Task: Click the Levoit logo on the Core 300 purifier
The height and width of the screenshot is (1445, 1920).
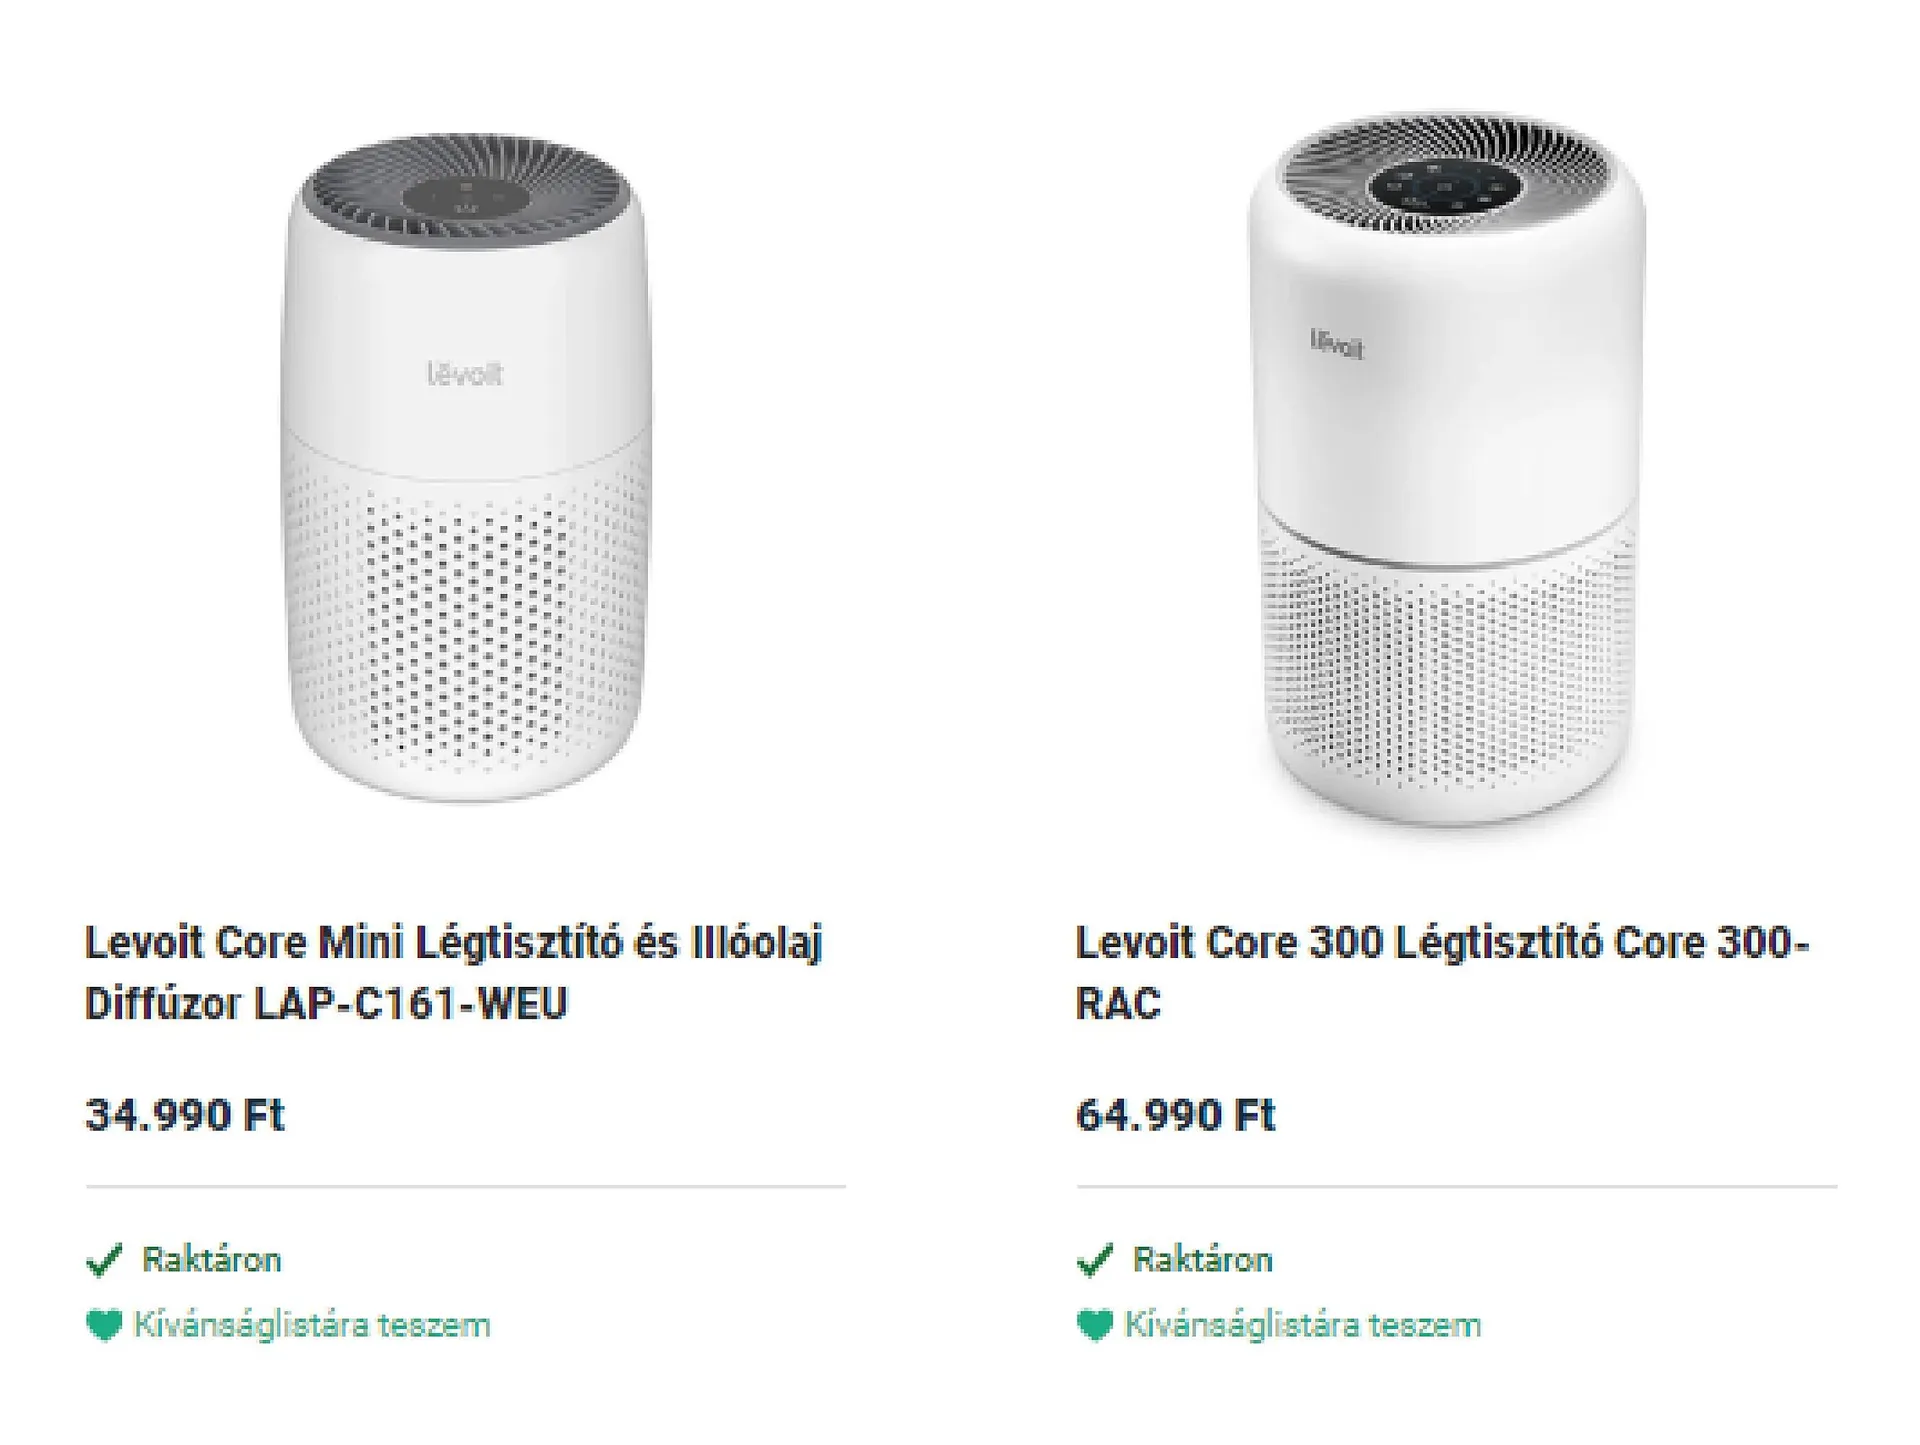Action: coord(1337,343)
